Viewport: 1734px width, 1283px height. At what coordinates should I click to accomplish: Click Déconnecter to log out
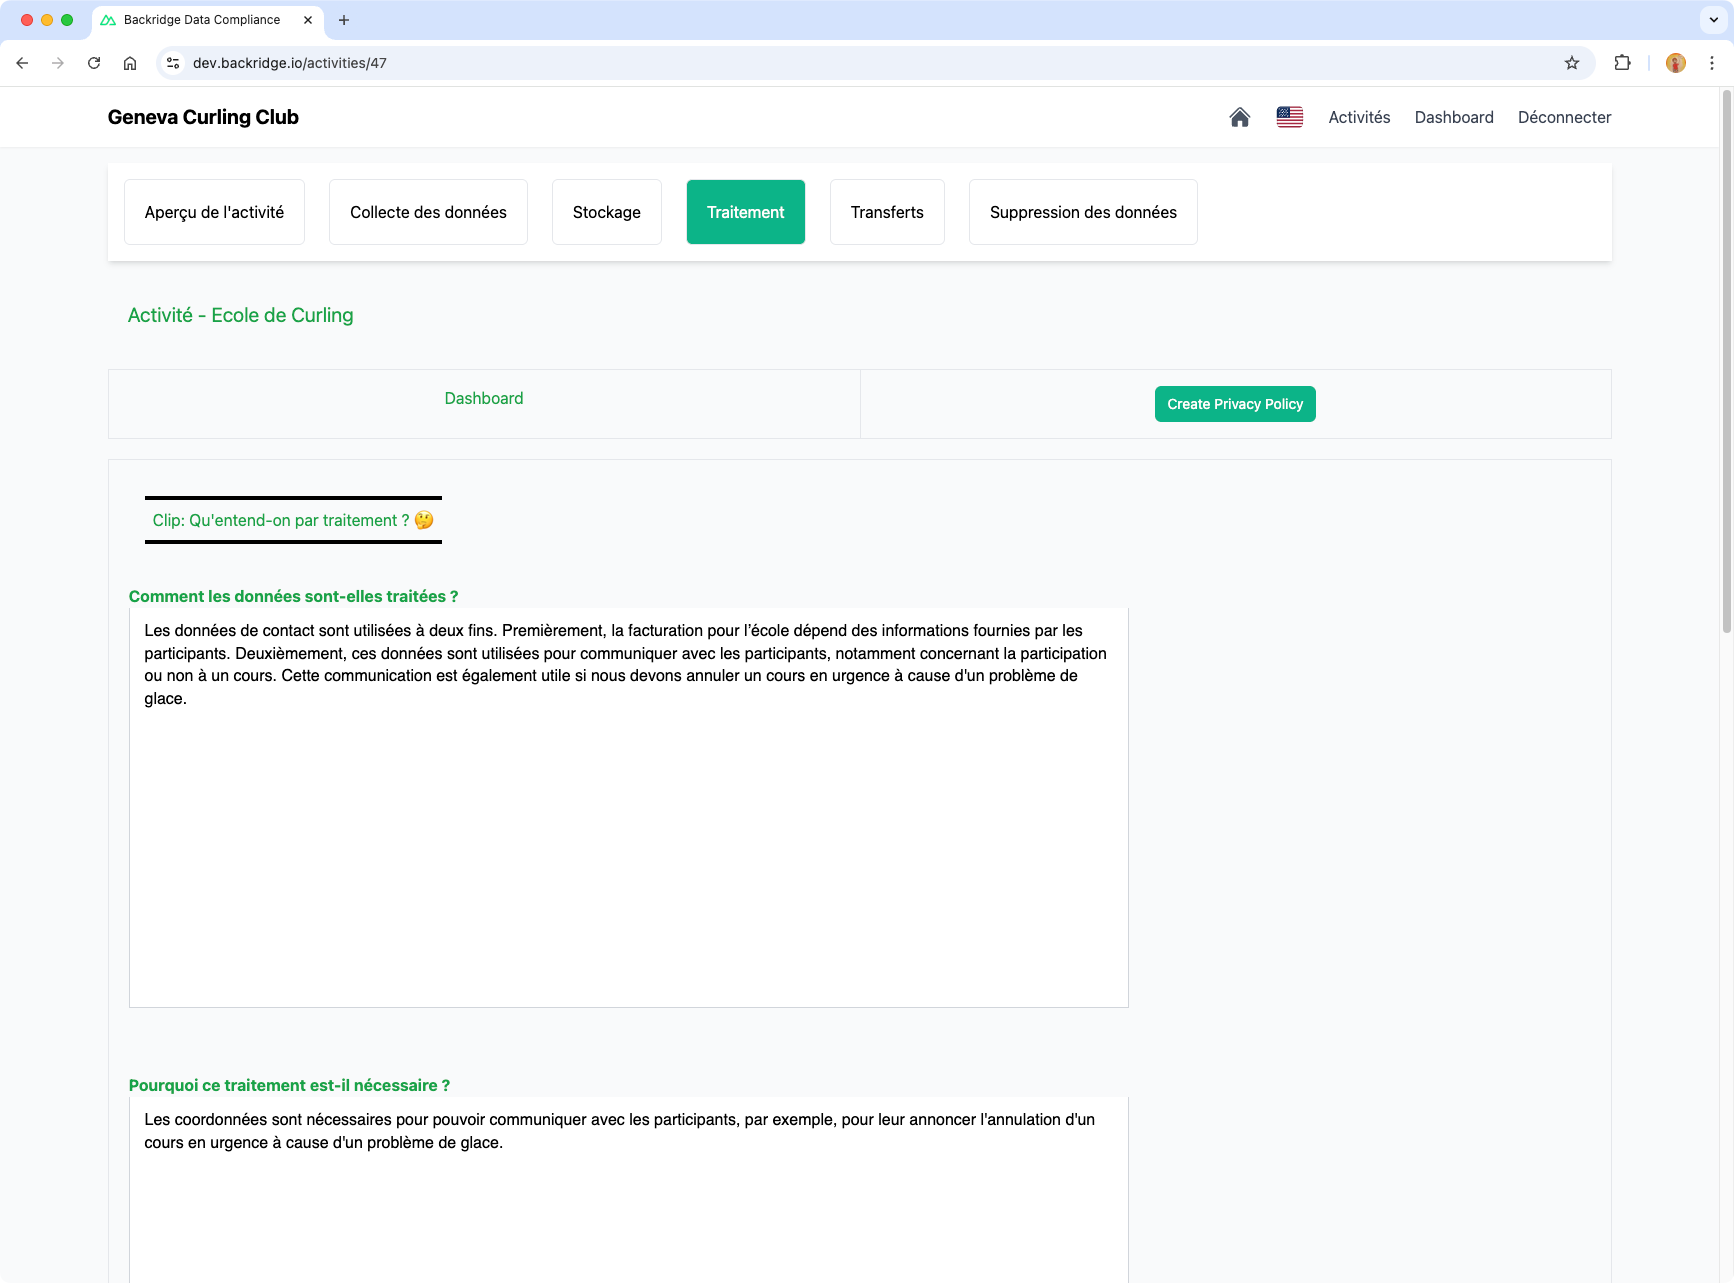(x=1564, y=117)
